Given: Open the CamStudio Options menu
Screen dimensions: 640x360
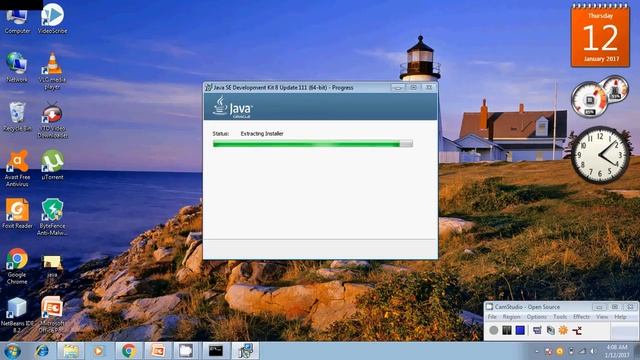Looking at the screenshot, I should click(x=536, y=317).
